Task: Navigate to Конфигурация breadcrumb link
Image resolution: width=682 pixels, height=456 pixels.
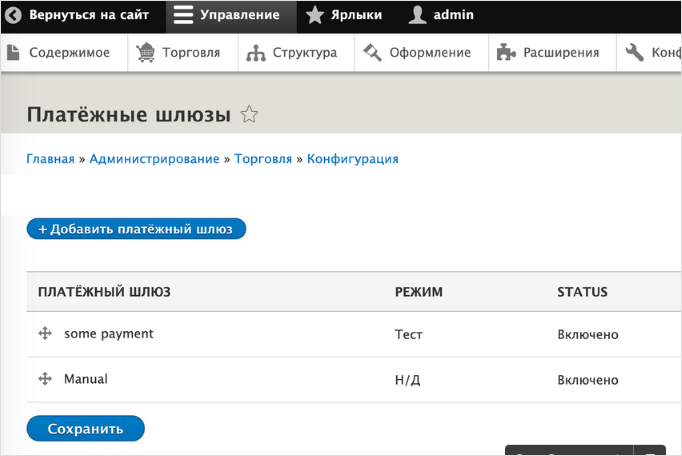Action: [352, 159]
